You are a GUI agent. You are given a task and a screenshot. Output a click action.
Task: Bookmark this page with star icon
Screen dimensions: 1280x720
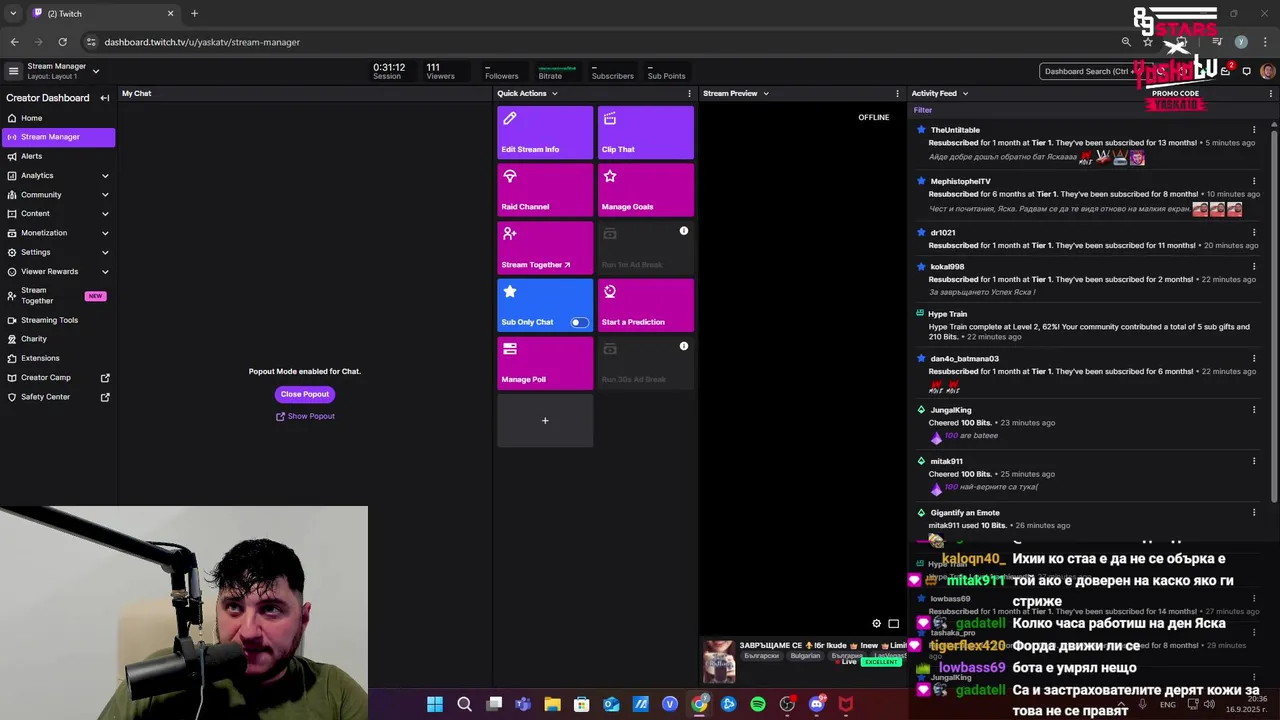tap(1148, 42)
